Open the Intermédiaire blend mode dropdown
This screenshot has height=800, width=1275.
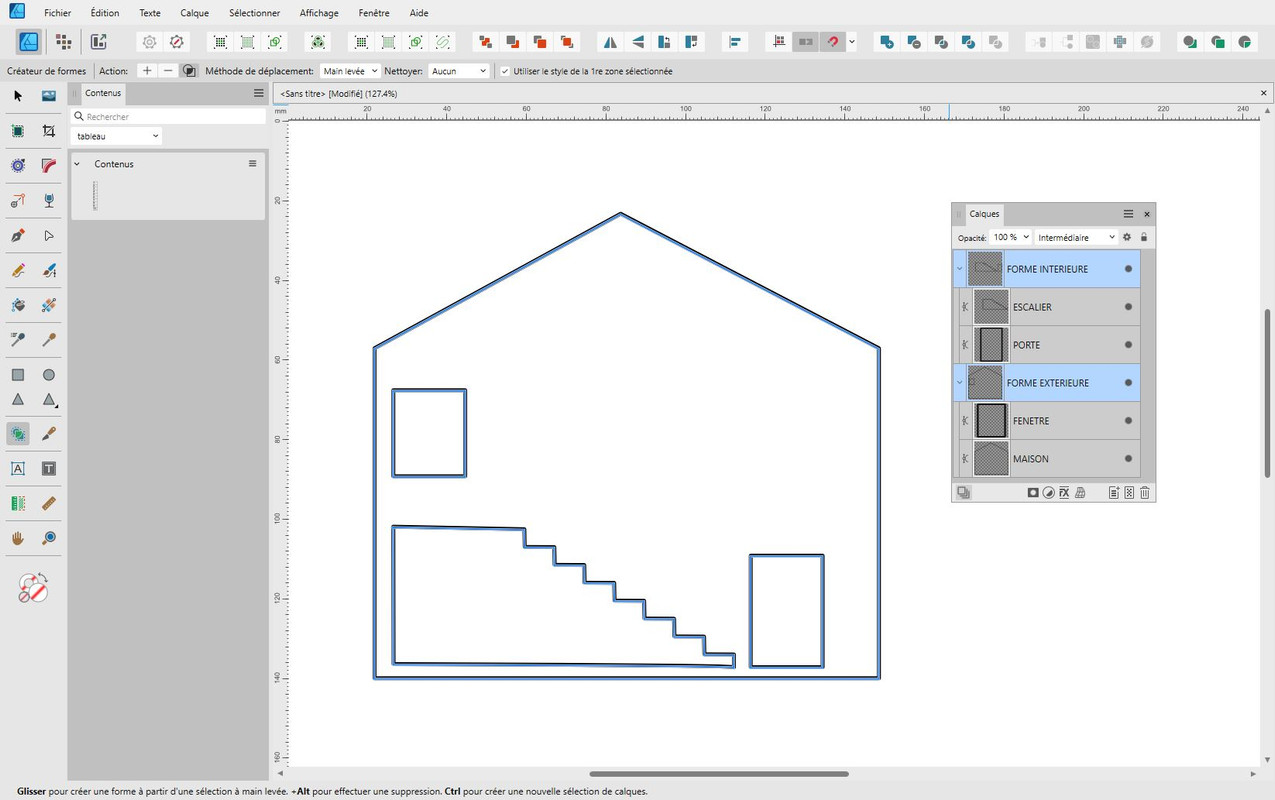[1076, 237]
